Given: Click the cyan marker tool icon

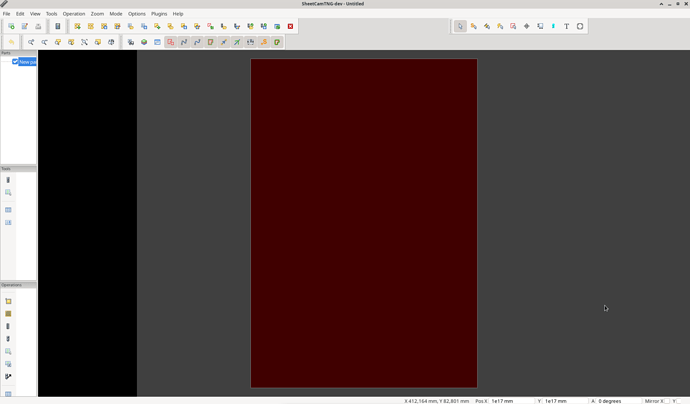Looking at the screenshot, I should [x=553, y=27].
